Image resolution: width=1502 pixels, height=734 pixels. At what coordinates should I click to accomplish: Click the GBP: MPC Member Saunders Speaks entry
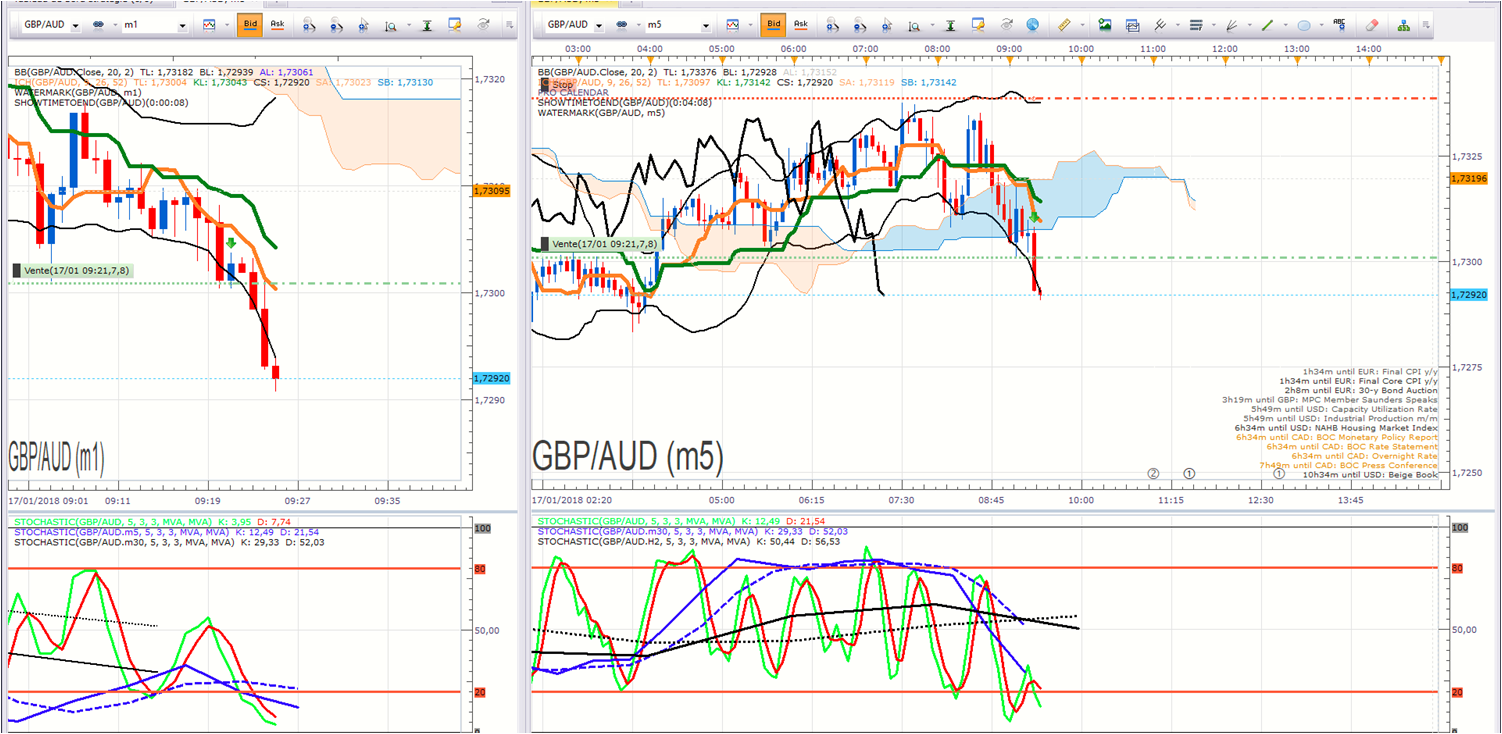pos(1330,400)
